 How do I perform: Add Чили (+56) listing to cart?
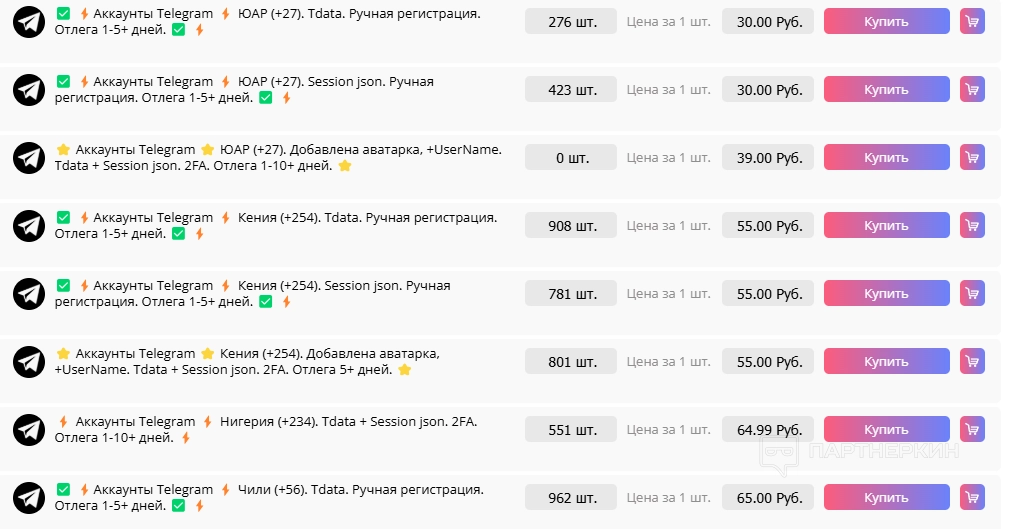(x=972, y=497)
